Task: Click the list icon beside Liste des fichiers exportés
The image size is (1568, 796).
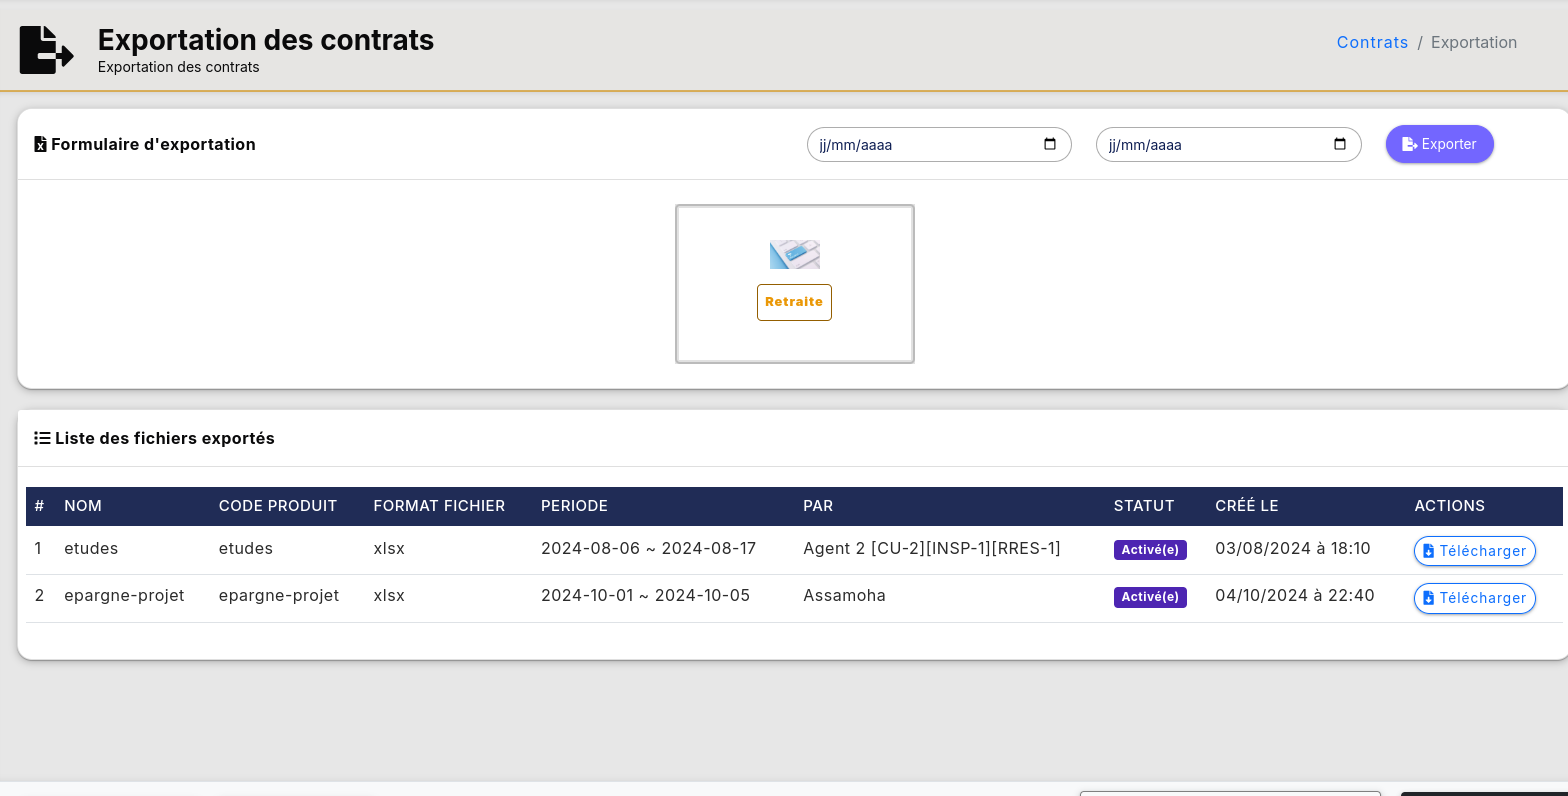Action: [x=42, y=438]
